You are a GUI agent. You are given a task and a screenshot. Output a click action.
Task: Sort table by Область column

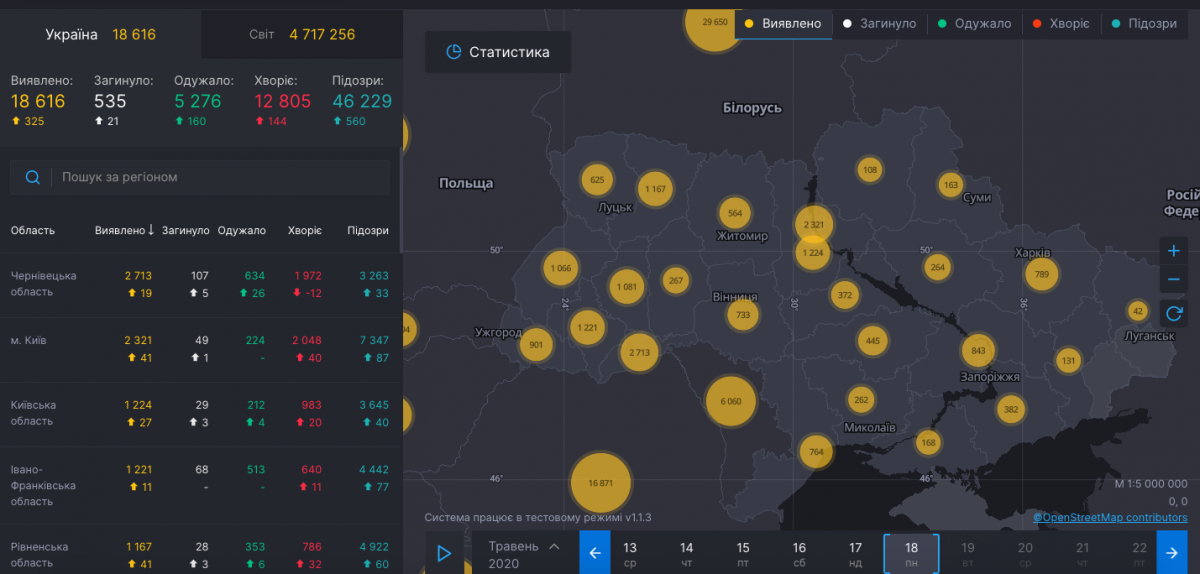[33, 230]
